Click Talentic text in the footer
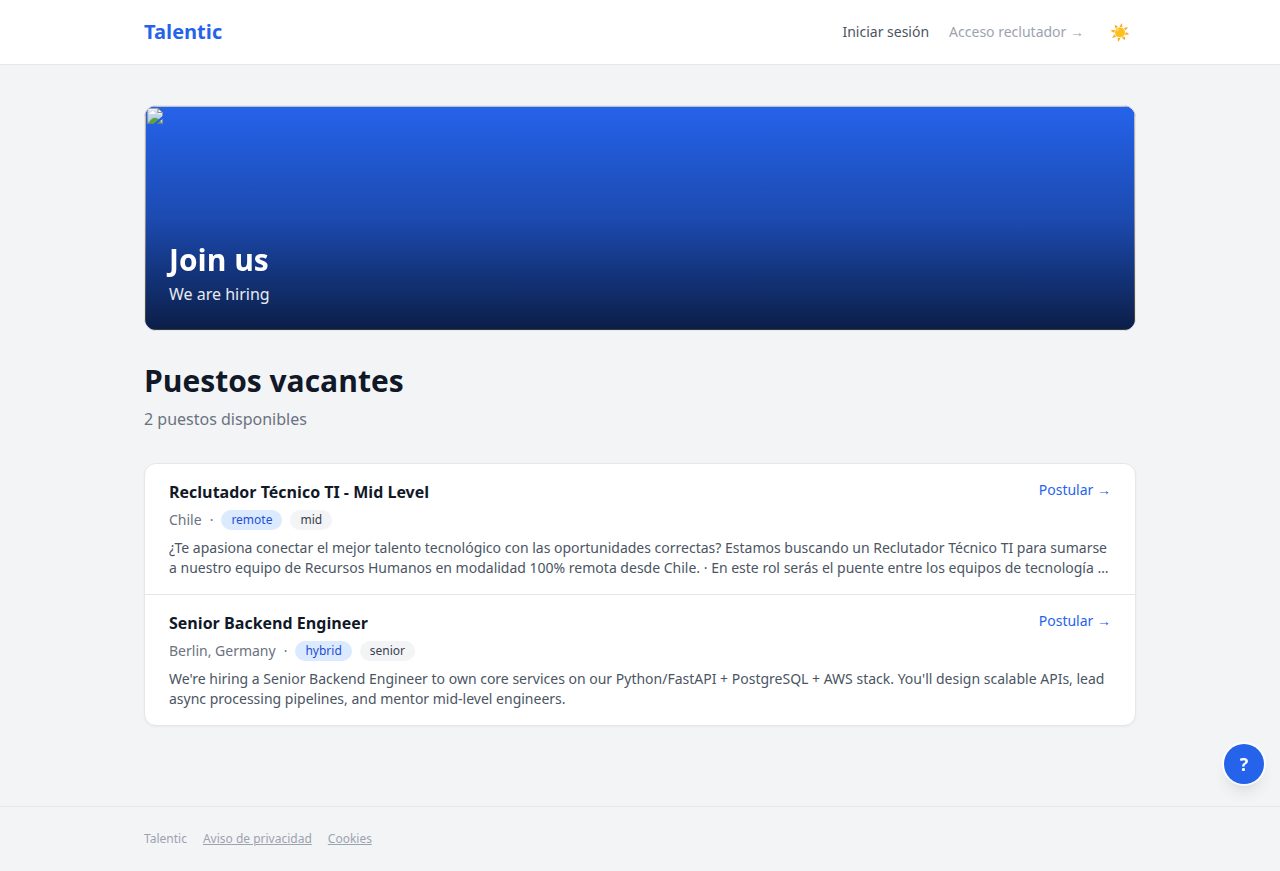 [165, 839]
